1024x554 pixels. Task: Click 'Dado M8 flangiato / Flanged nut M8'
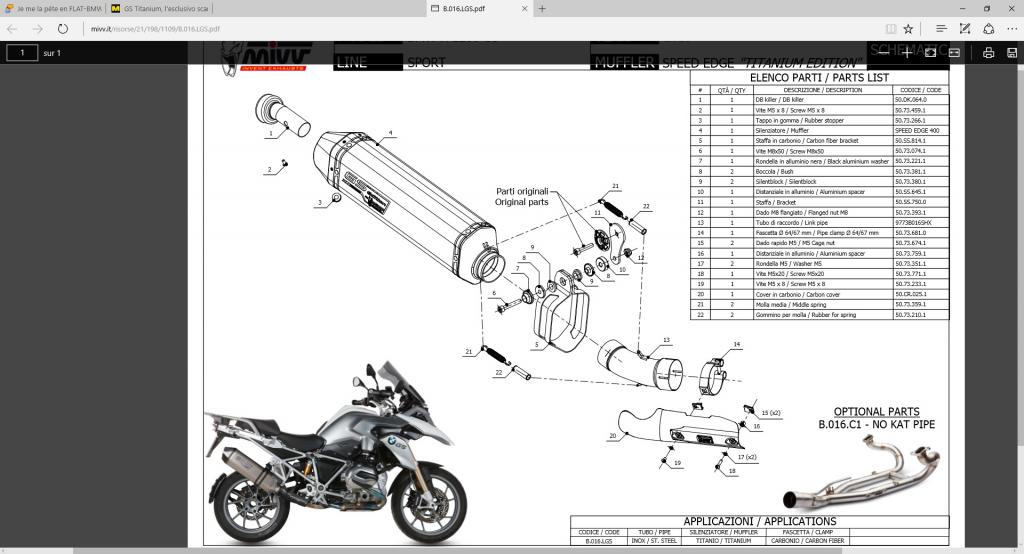[801, 212]
